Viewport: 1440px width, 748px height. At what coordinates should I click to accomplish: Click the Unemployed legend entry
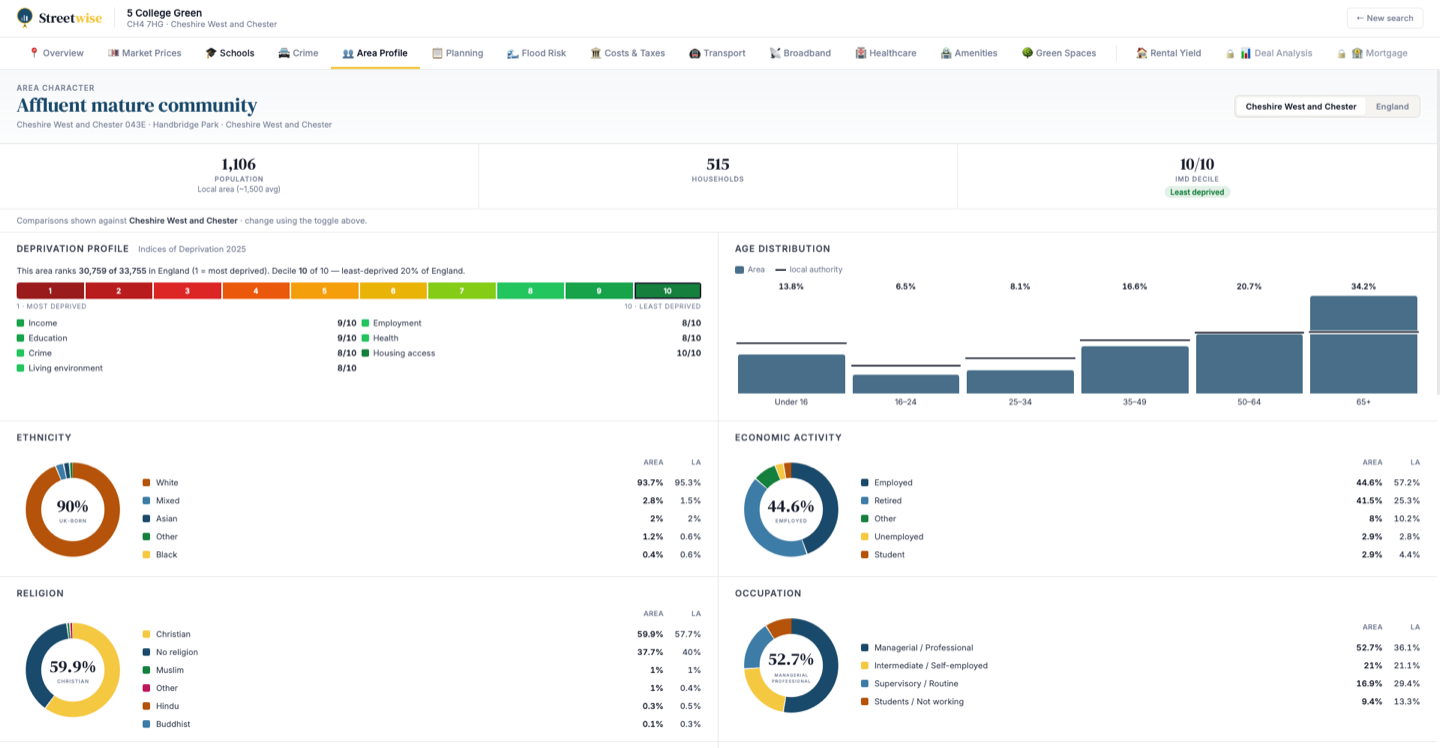point(1140,536)
